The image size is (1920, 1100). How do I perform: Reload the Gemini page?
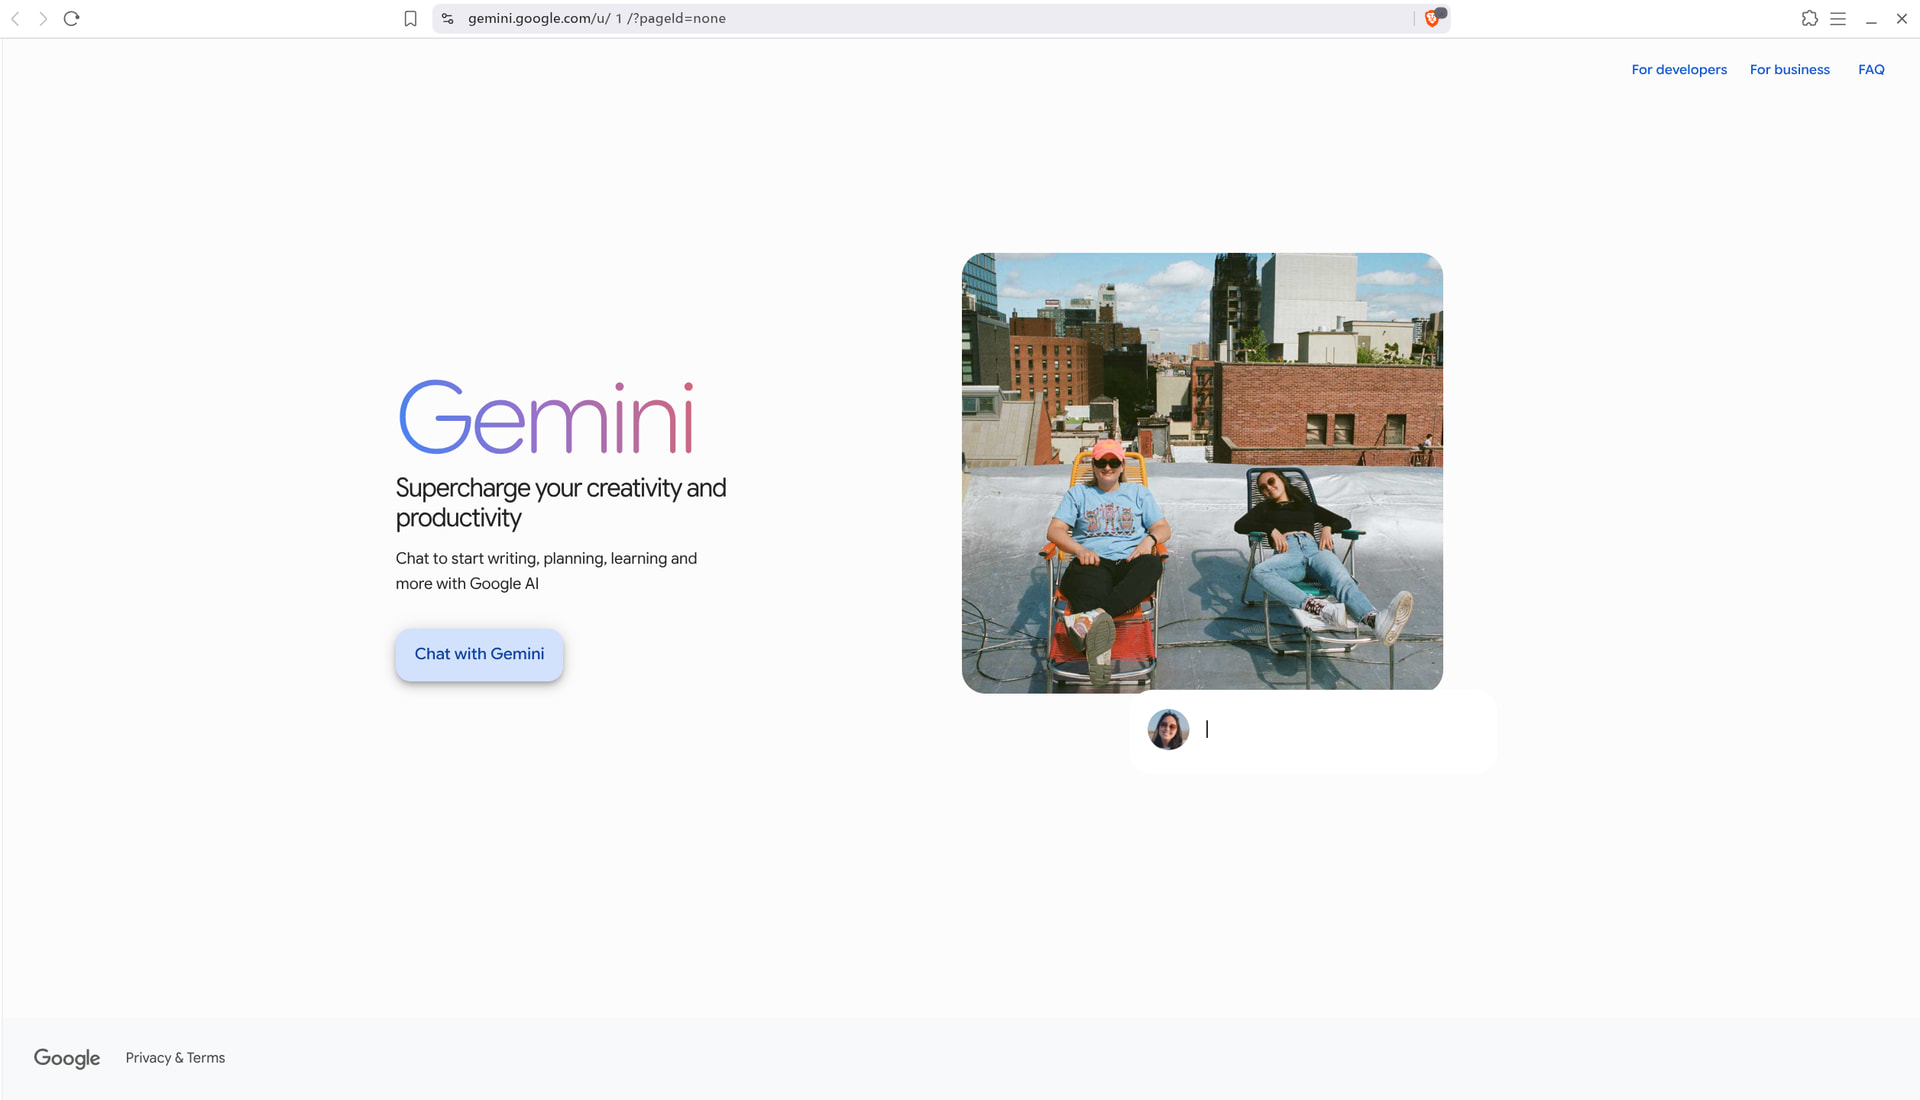(x=72, y=19)
